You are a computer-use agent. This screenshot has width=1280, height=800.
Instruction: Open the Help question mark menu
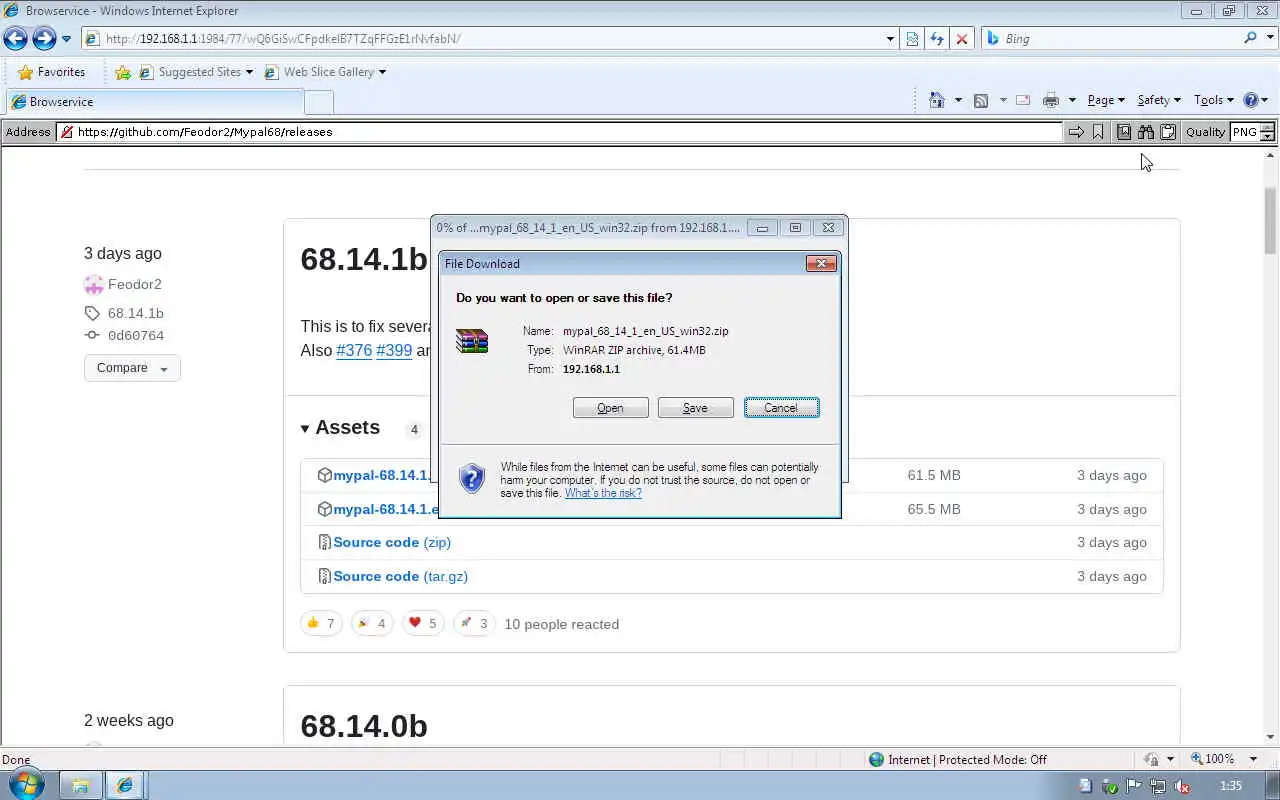click(1255, 100)
